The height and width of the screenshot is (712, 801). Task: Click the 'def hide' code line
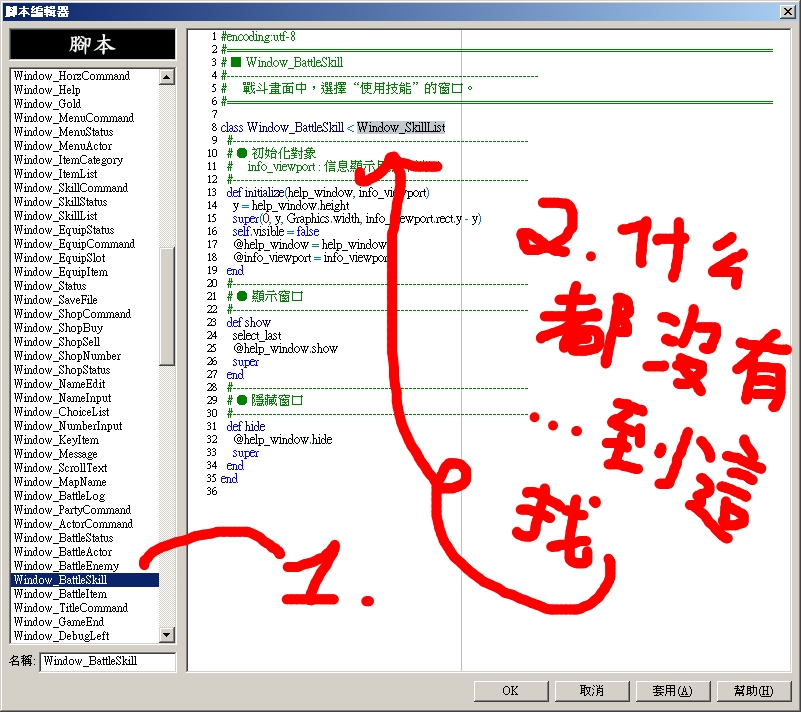[246, 426]
